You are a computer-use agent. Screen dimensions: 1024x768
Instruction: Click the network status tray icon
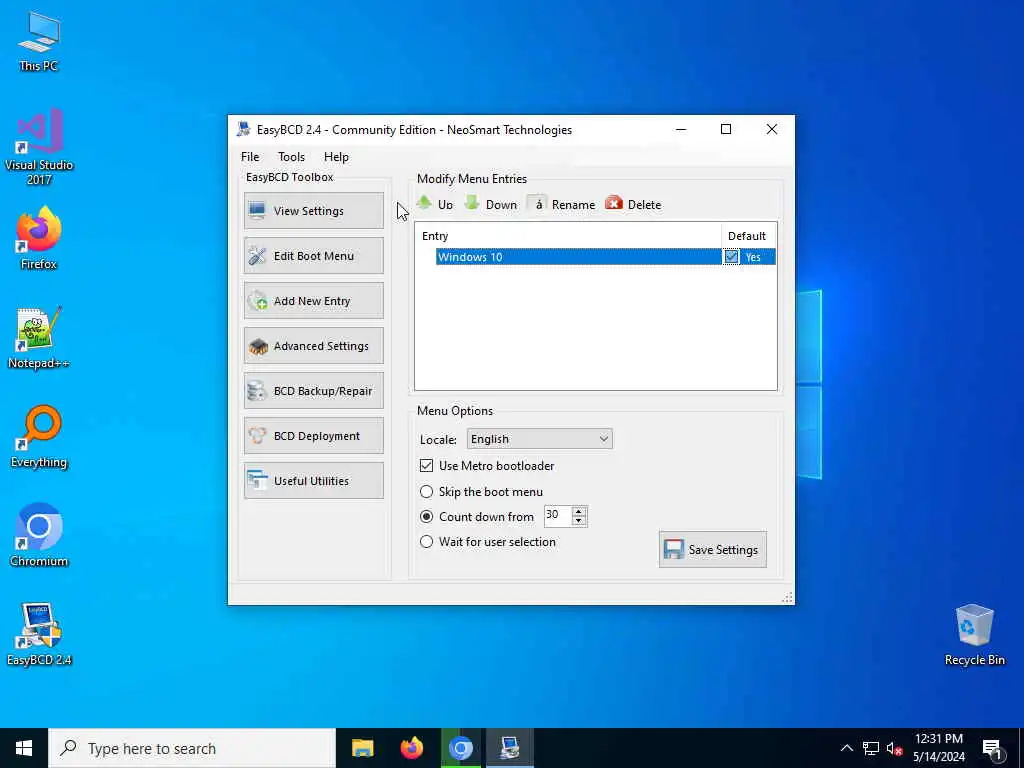(x=871, y=748)
